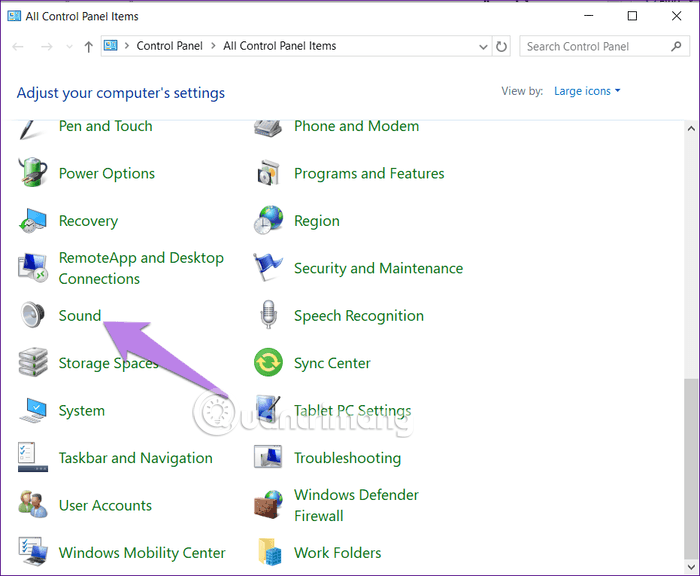This screenshot has width=700, height=576.
Task: Click the Security and Maintenance flag icon
Action: (x=268, y=267)
